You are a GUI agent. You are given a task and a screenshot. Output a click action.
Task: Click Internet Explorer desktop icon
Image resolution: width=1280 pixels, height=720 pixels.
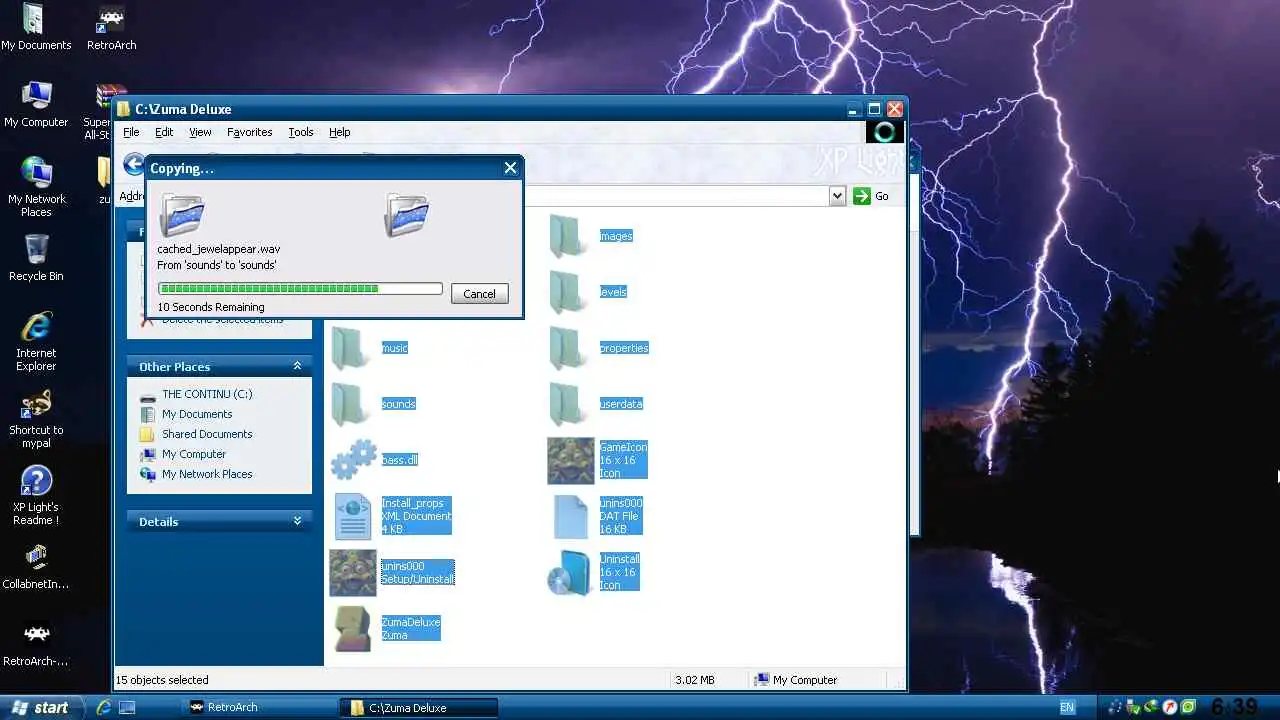pyautogui.click(x=36, y=341)
